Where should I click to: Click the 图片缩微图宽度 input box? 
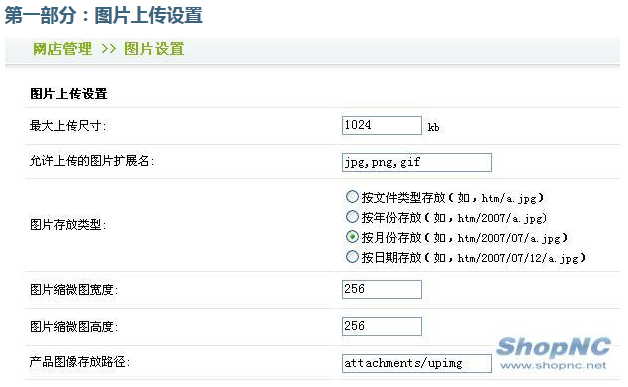click(x=382, y=289)
